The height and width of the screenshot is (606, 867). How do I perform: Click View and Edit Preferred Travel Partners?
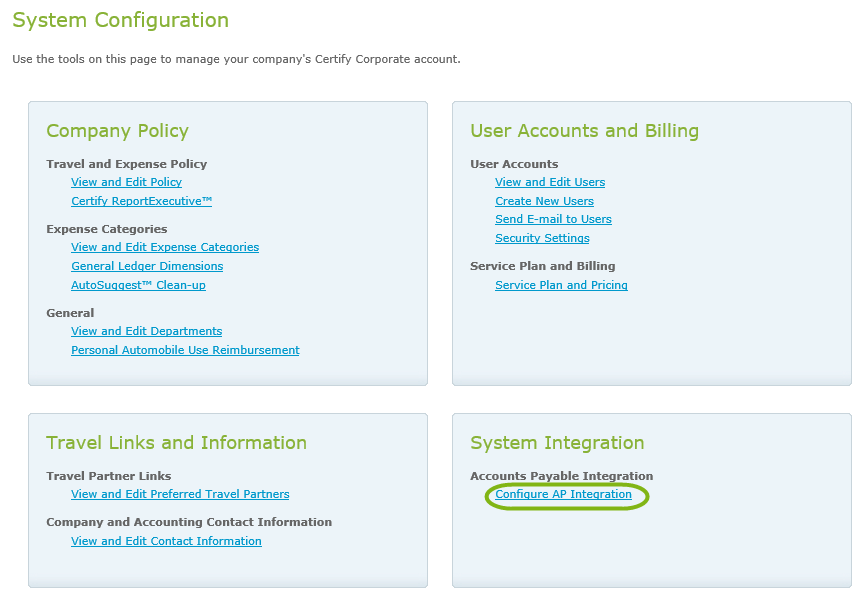[x=180, y=494]
